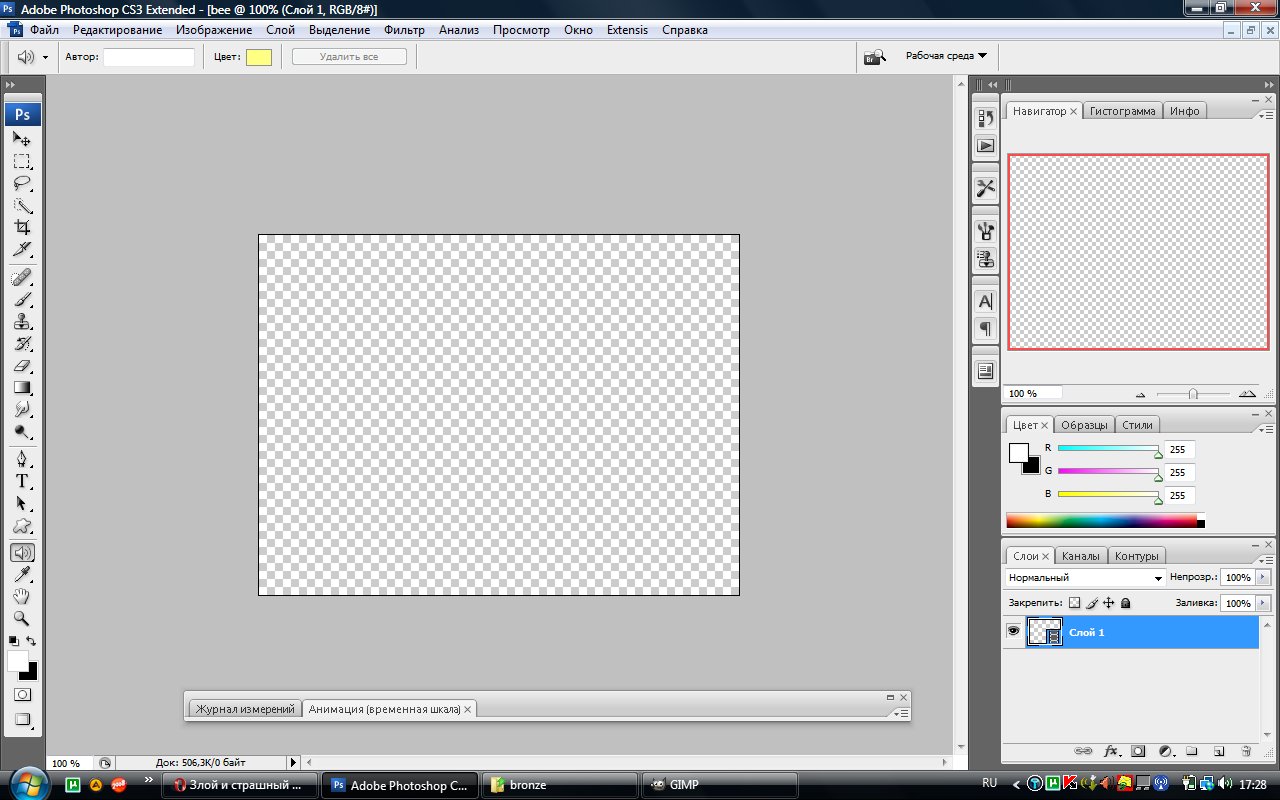Open the Нормальный blend mode dropdown
The width and height of the screenshot is (1280, 800).
(x=1086, y=577)
